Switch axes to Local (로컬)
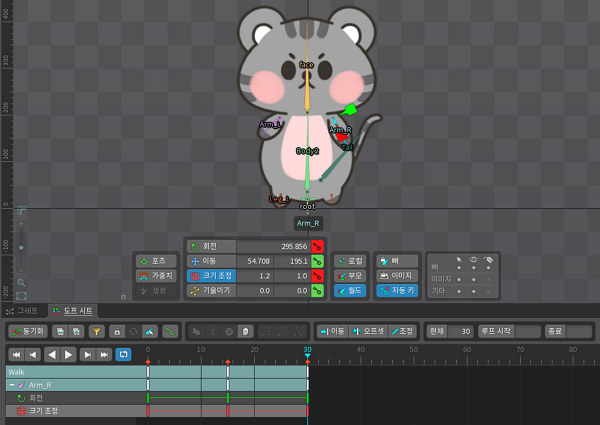 tap(350, 261)
